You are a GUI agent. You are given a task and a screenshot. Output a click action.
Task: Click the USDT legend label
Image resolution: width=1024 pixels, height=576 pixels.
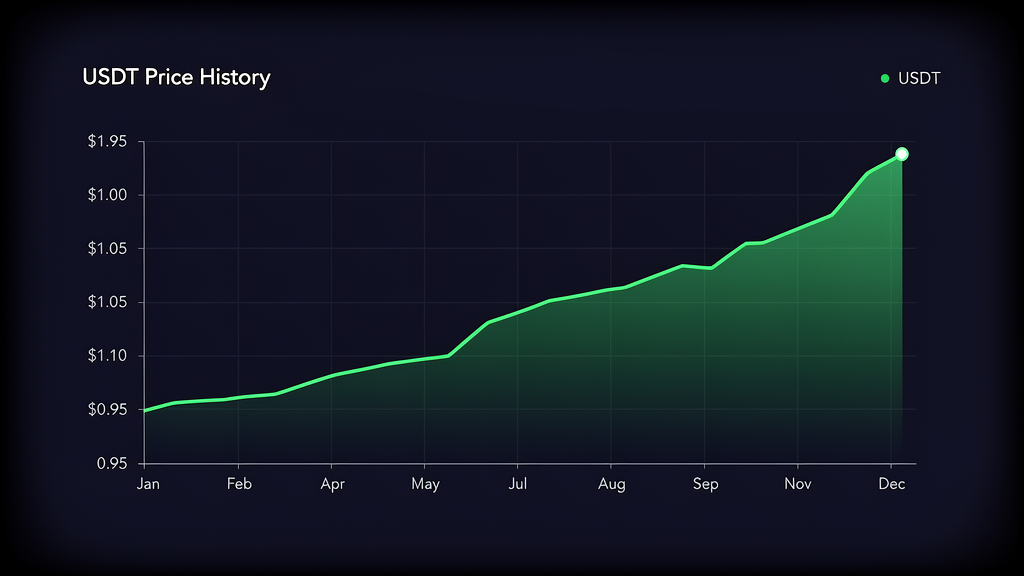coord(919,78)
